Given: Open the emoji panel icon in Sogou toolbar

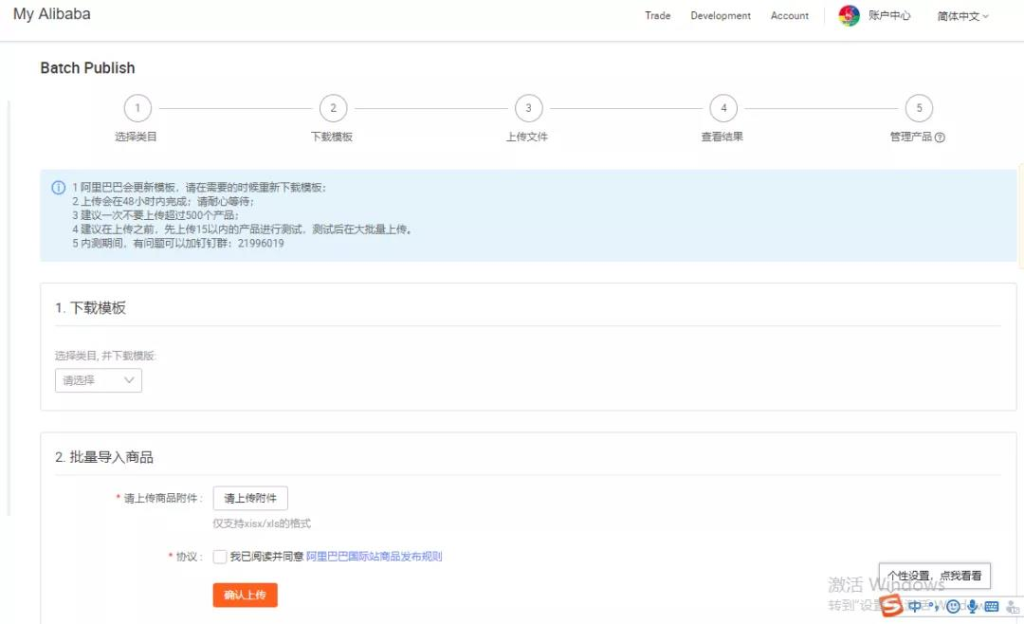Looking at the screenshot, I should coord(952,606).
